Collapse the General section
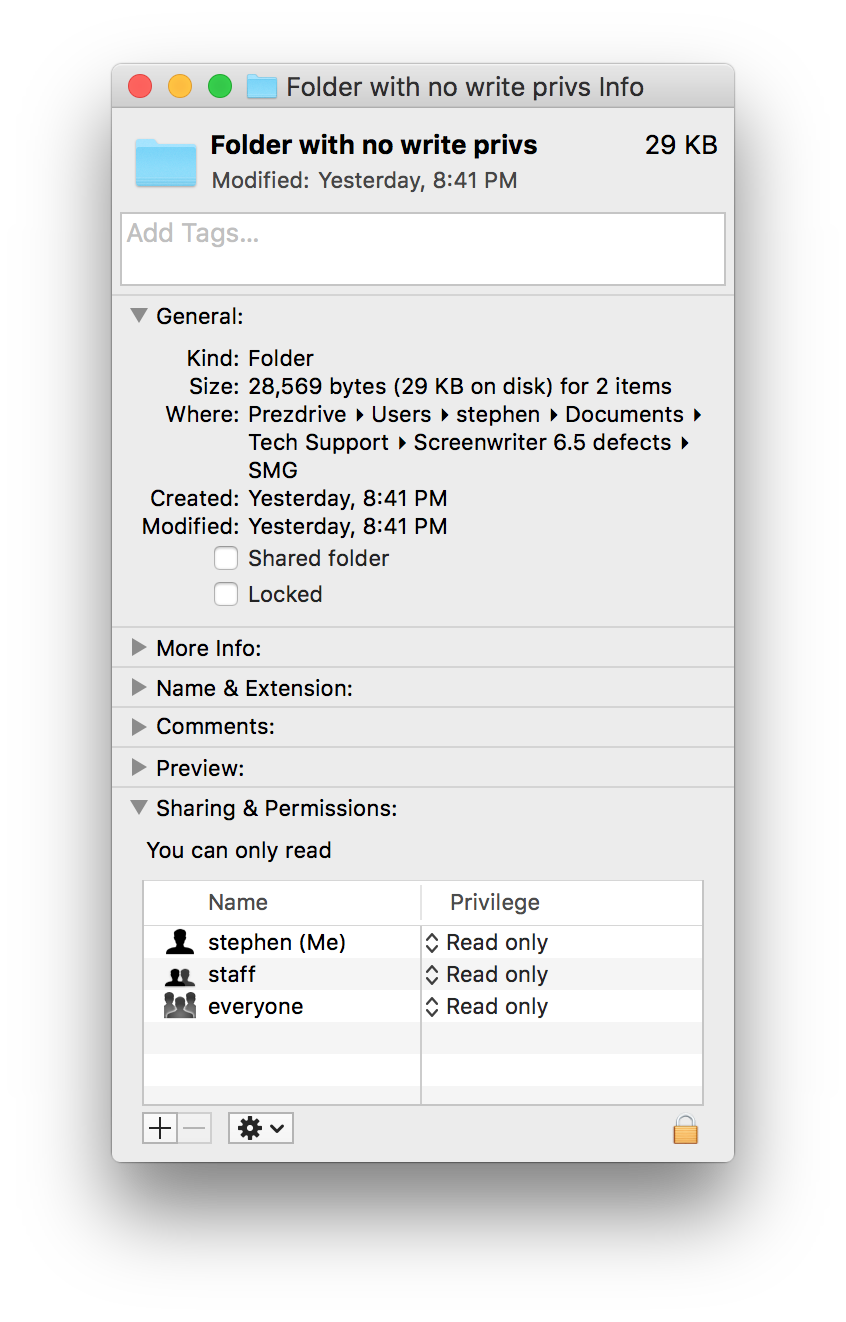The width and height of the screenshot is (846, 1322). [139, 316]
